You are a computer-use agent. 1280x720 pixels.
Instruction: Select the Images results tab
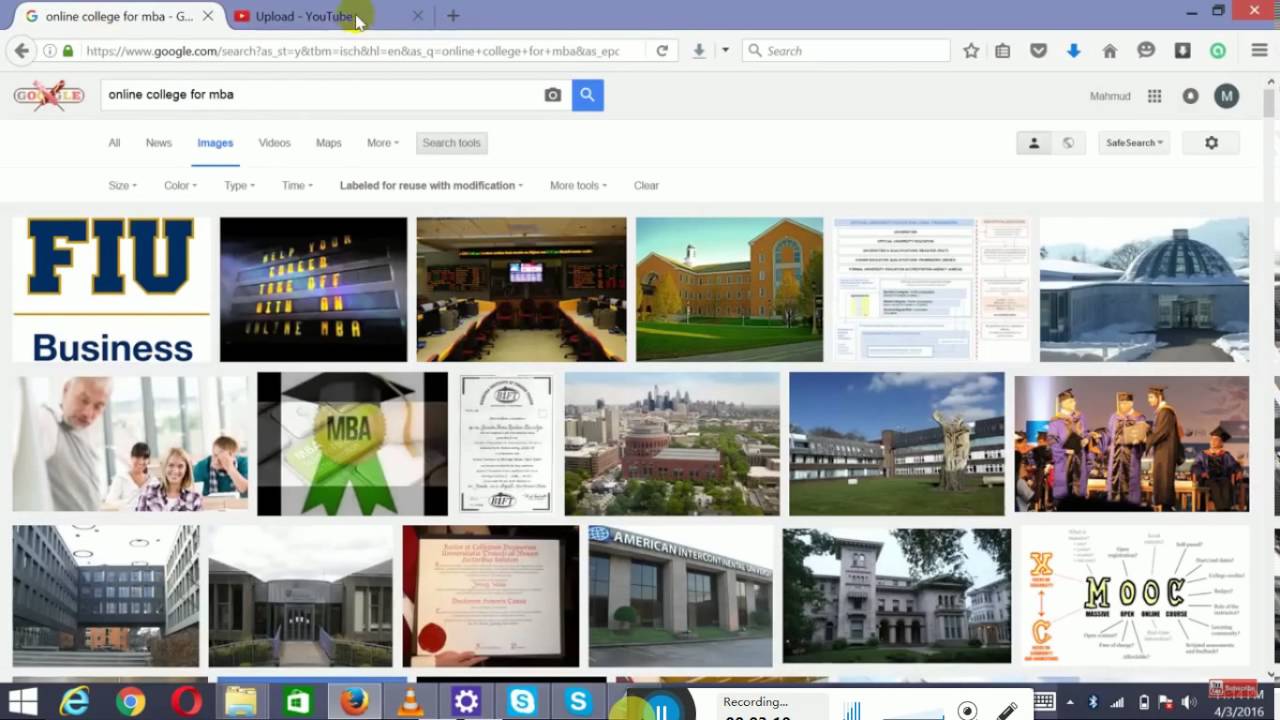click(215, 143)
